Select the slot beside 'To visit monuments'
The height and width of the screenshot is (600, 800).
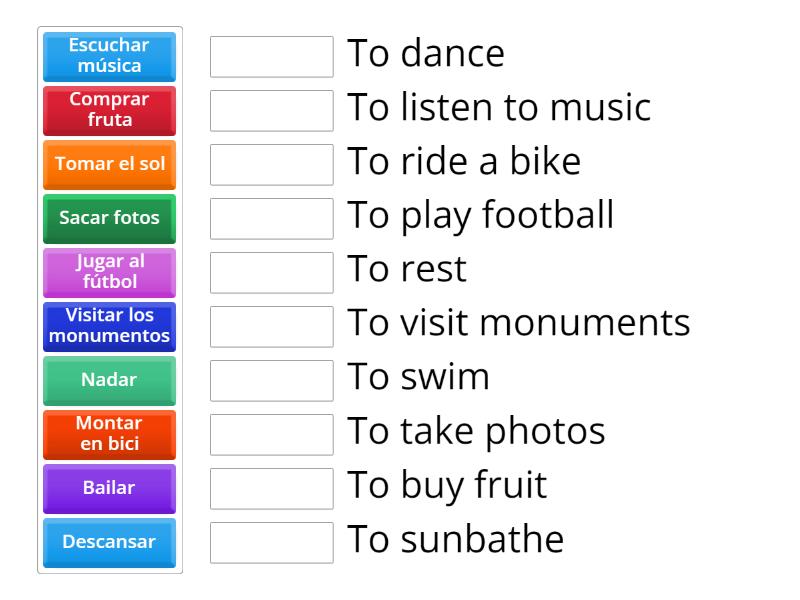tap(271, 327)
